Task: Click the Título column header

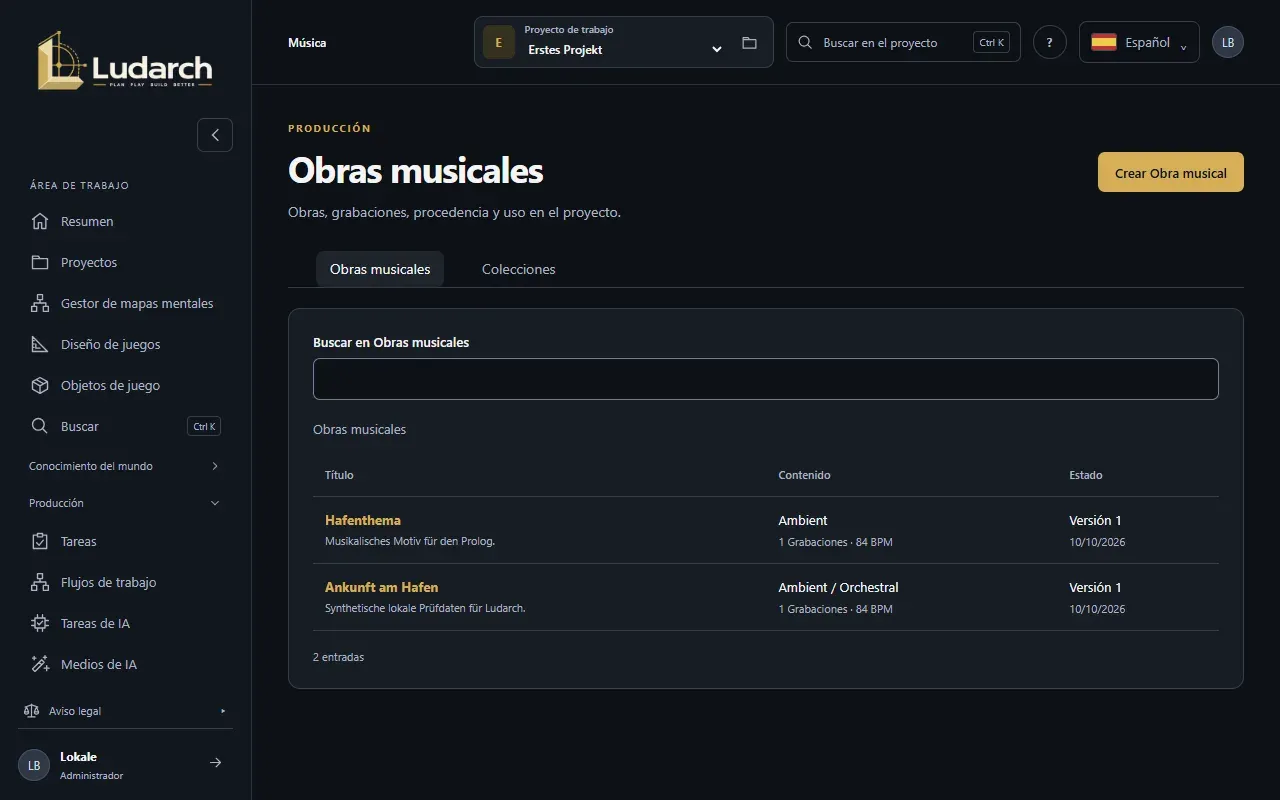Action: tap(339, 475)
